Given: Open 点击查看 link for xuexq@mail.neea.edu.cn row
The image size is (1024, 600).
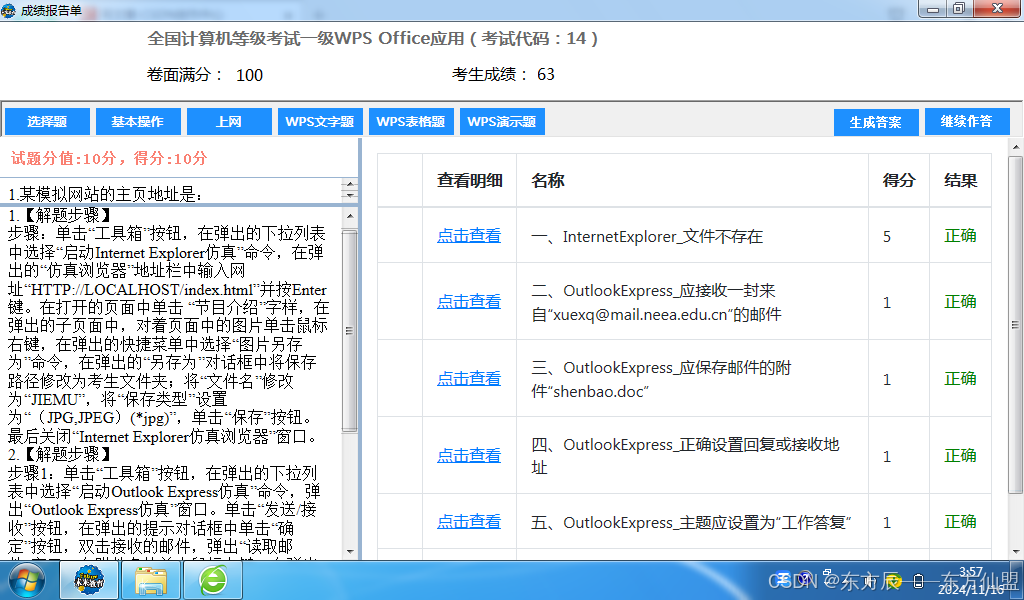Looking at the screenshot, I should 469,302.
